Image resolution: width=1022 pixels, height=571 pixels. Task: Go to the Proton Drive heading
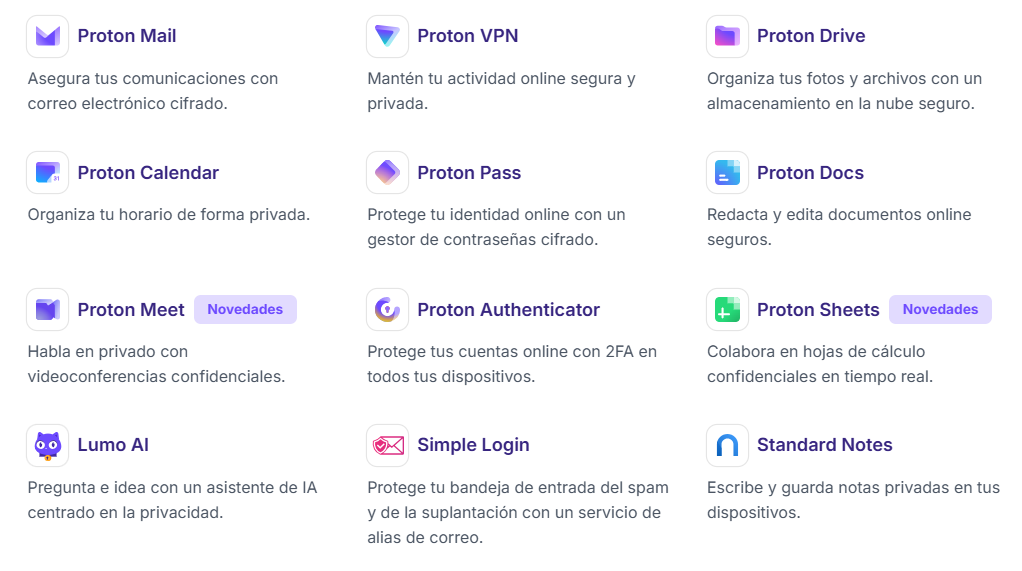coord(811,36)
